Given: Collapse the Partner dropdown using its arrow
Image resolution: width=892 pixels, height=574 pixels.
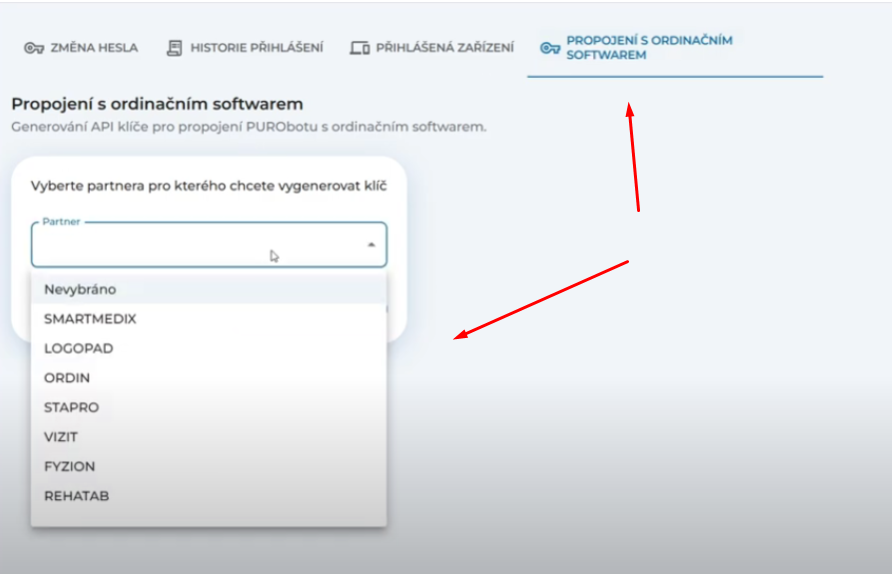Looking at the screenshot, I should pyautogui.click(x=371, y=245).
